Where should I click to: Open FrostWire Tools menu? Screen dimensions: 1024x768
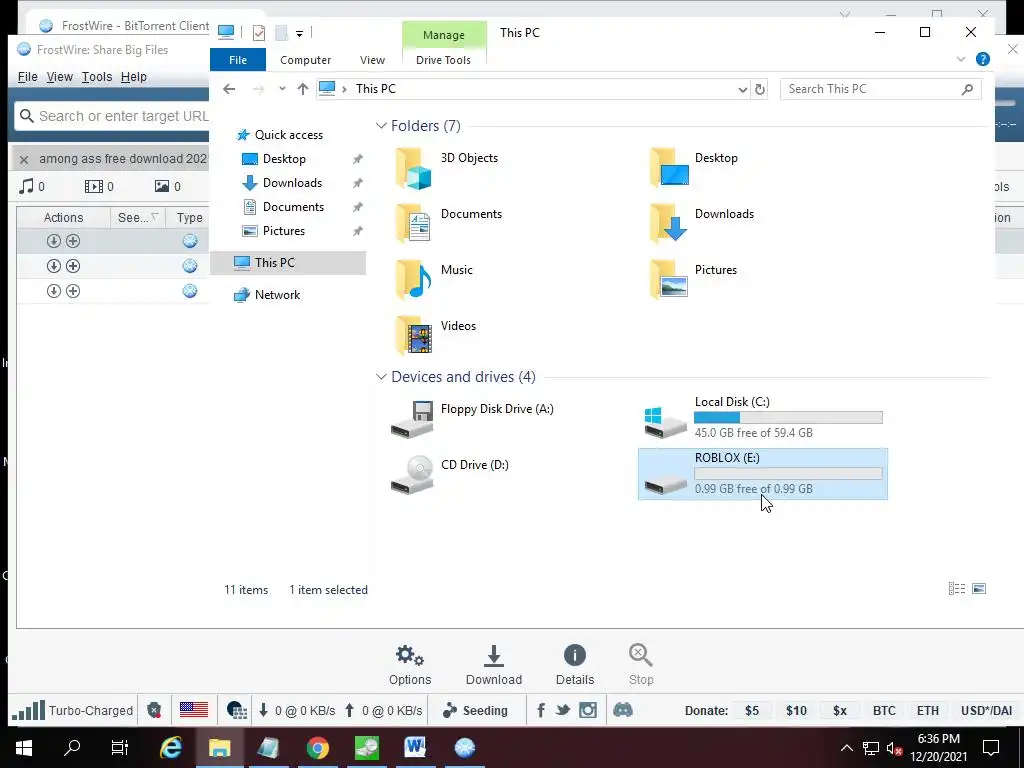pyautogui.click(x=97, y=77)
